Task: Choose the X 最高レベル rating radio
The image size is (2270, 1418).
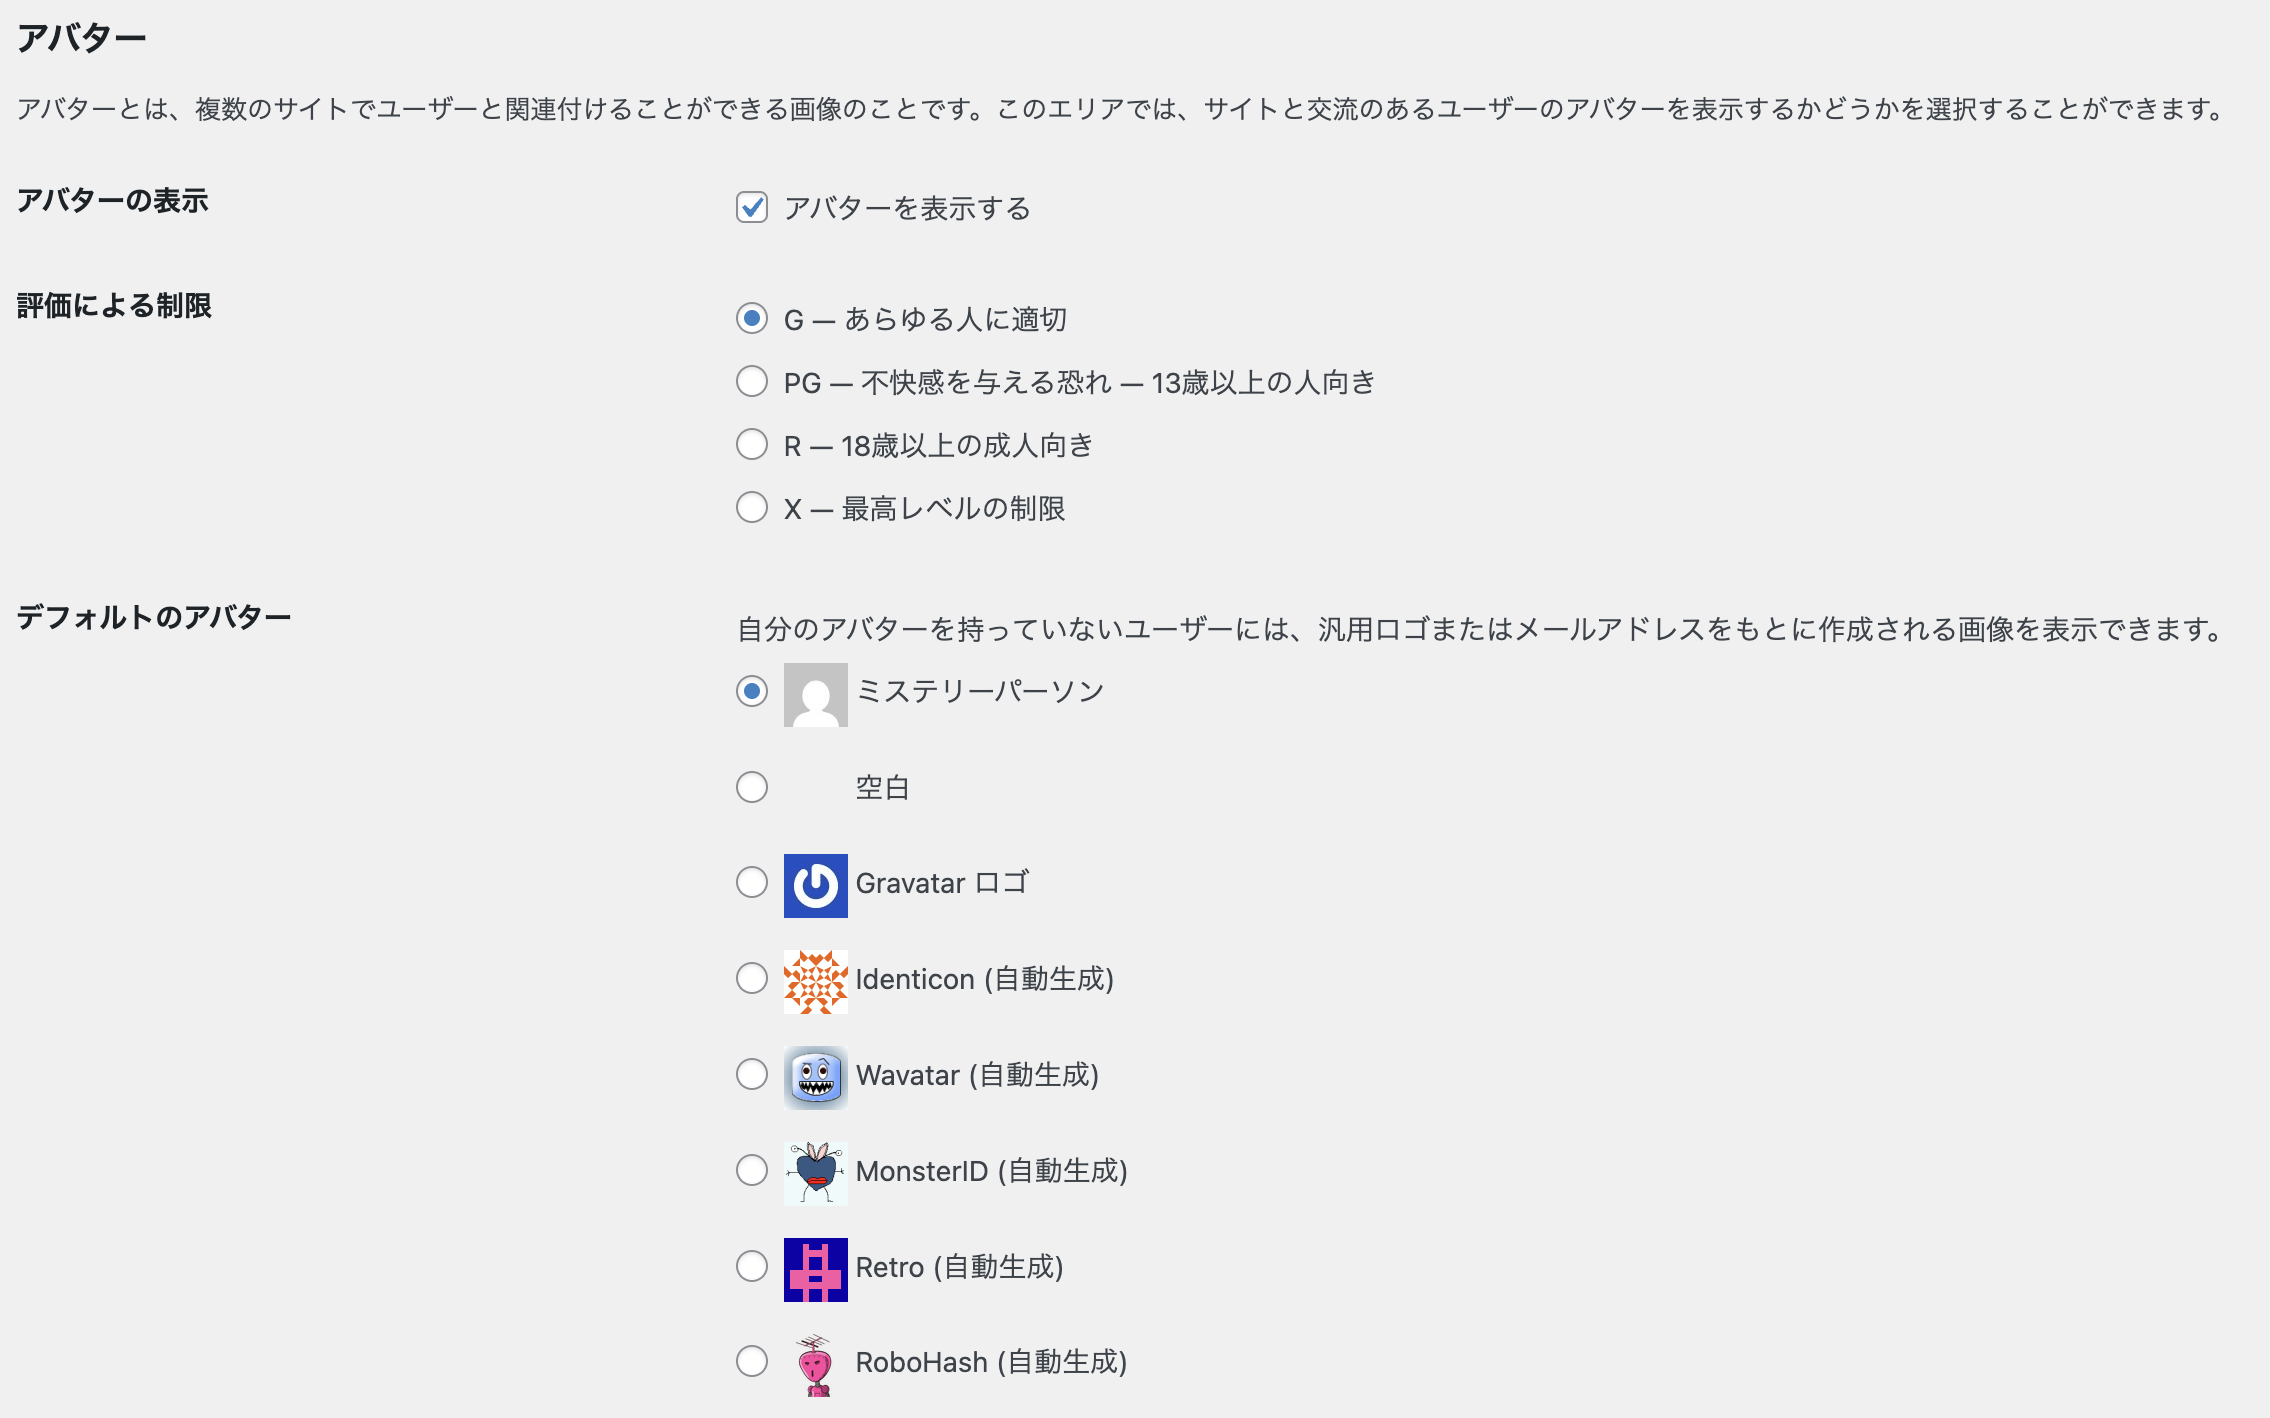Action: point(752,507)
